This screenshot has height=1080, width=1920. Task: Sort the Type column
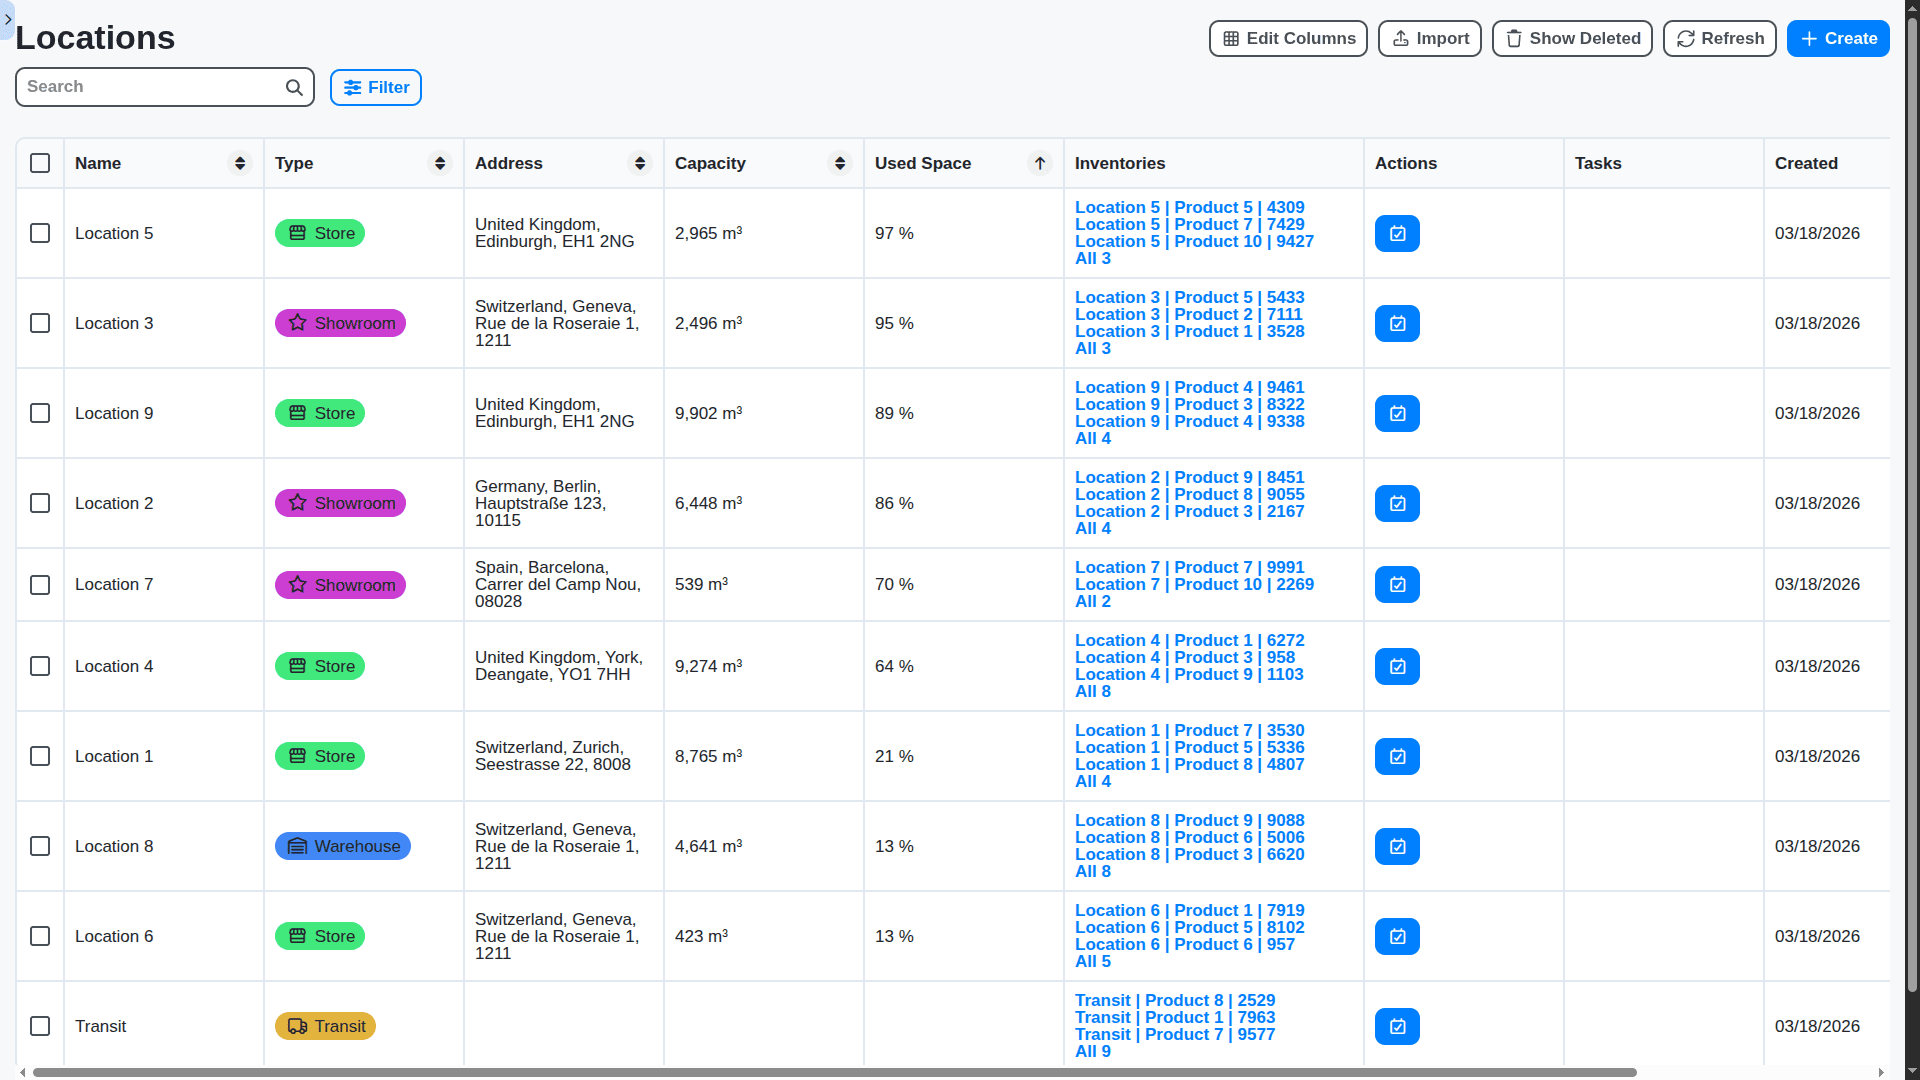coord(440,163)
